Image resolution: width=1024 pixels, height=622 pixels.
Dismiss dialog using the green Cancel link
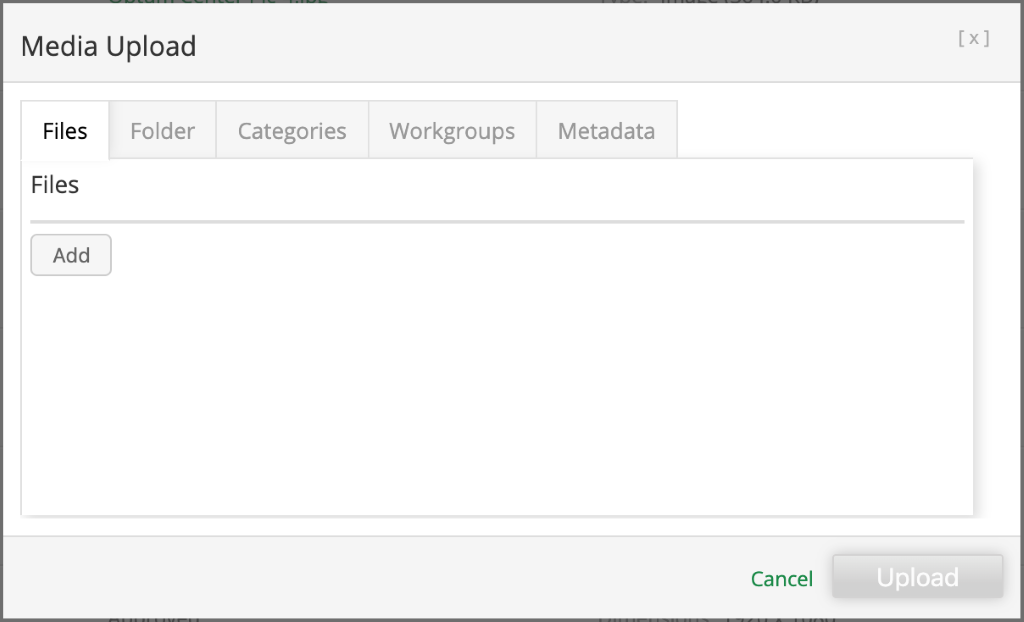coord(781,578)
